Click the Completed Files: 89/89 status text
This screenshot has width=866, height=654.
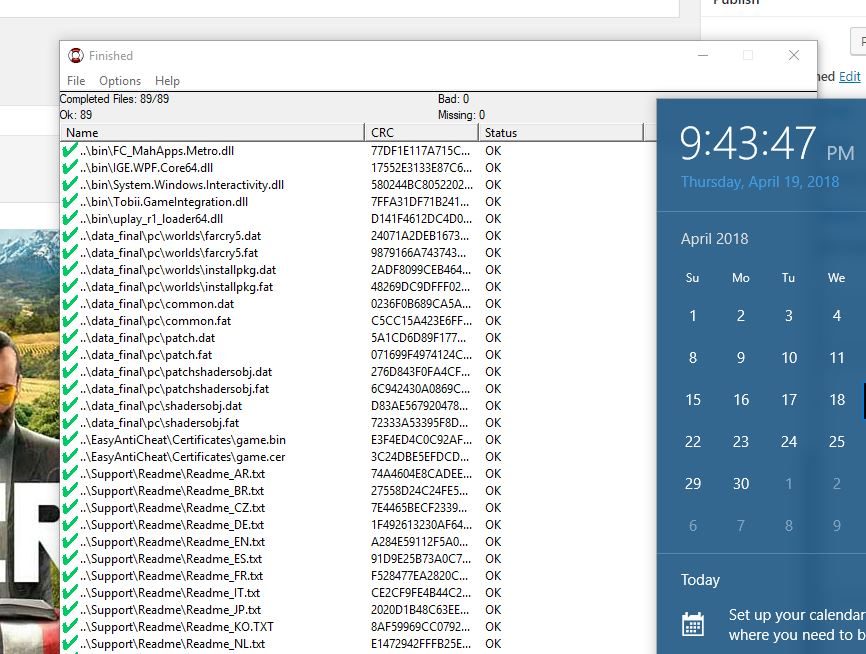click(x=114, y=99)
